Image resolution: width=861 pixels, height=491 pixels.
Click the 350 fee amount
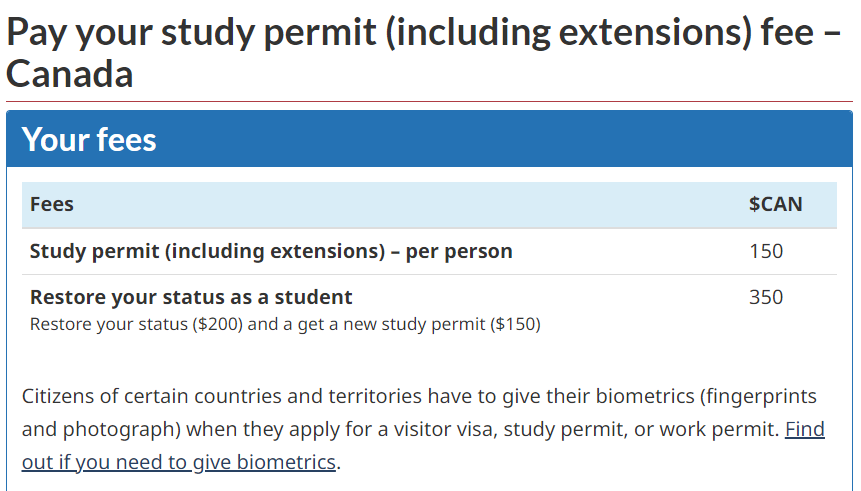766,297
